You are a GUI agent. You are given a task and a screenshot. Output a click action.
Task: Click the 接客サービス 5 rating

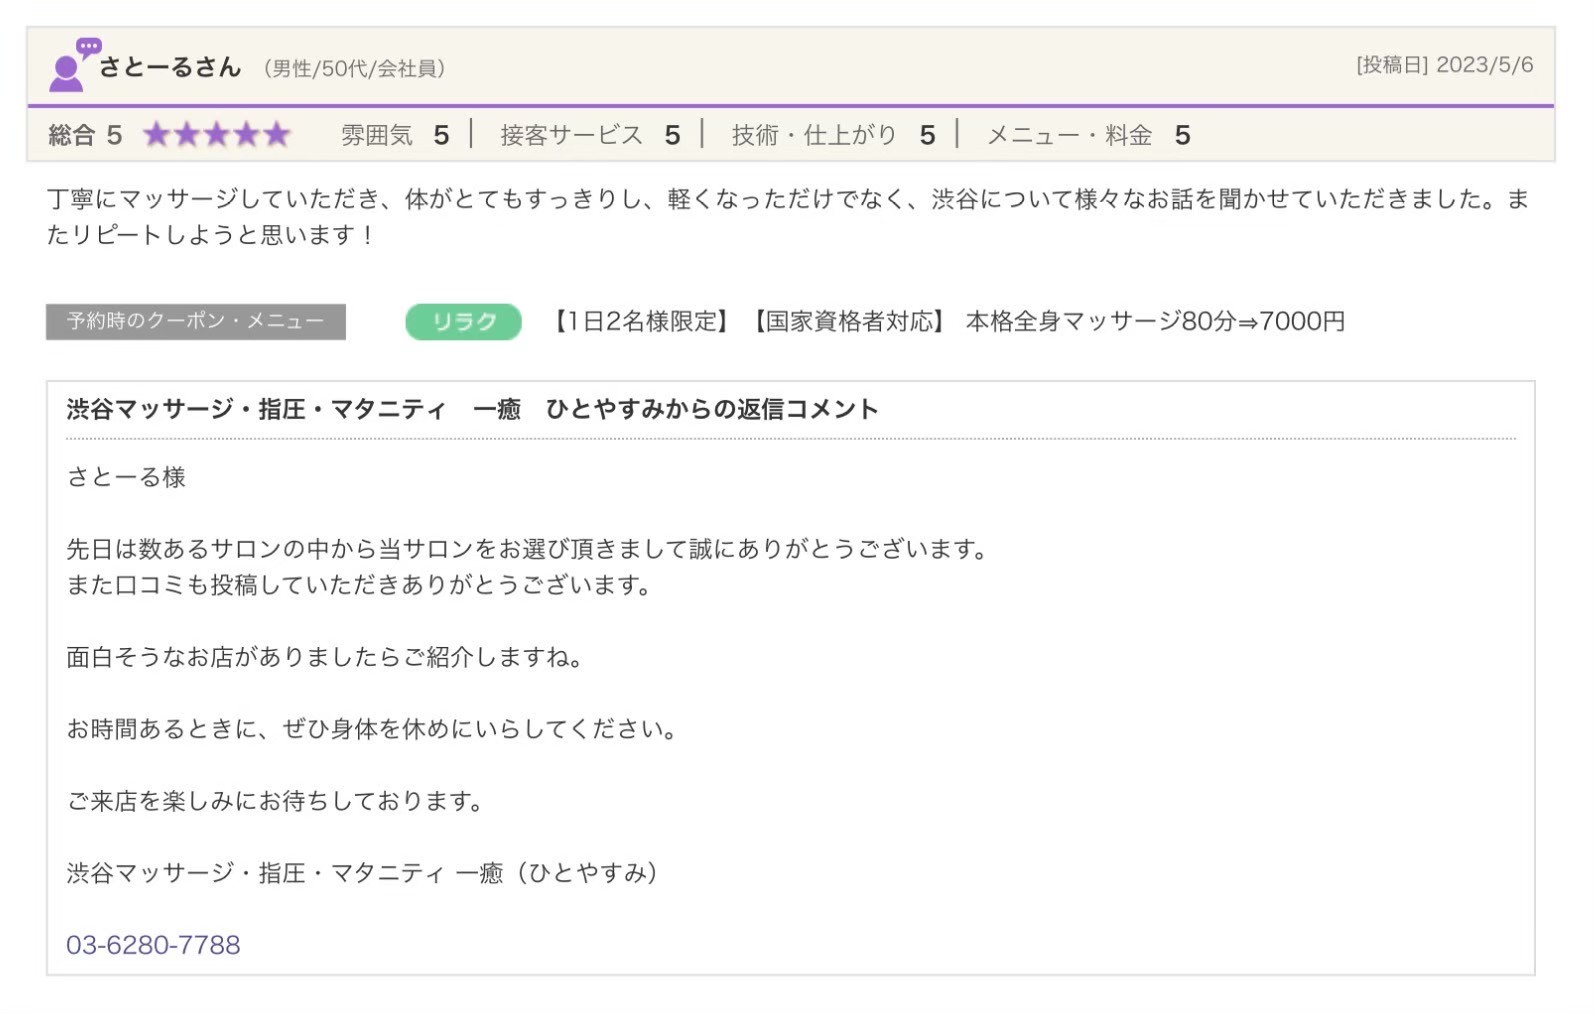pyautogui.click(x=590, y=135)
